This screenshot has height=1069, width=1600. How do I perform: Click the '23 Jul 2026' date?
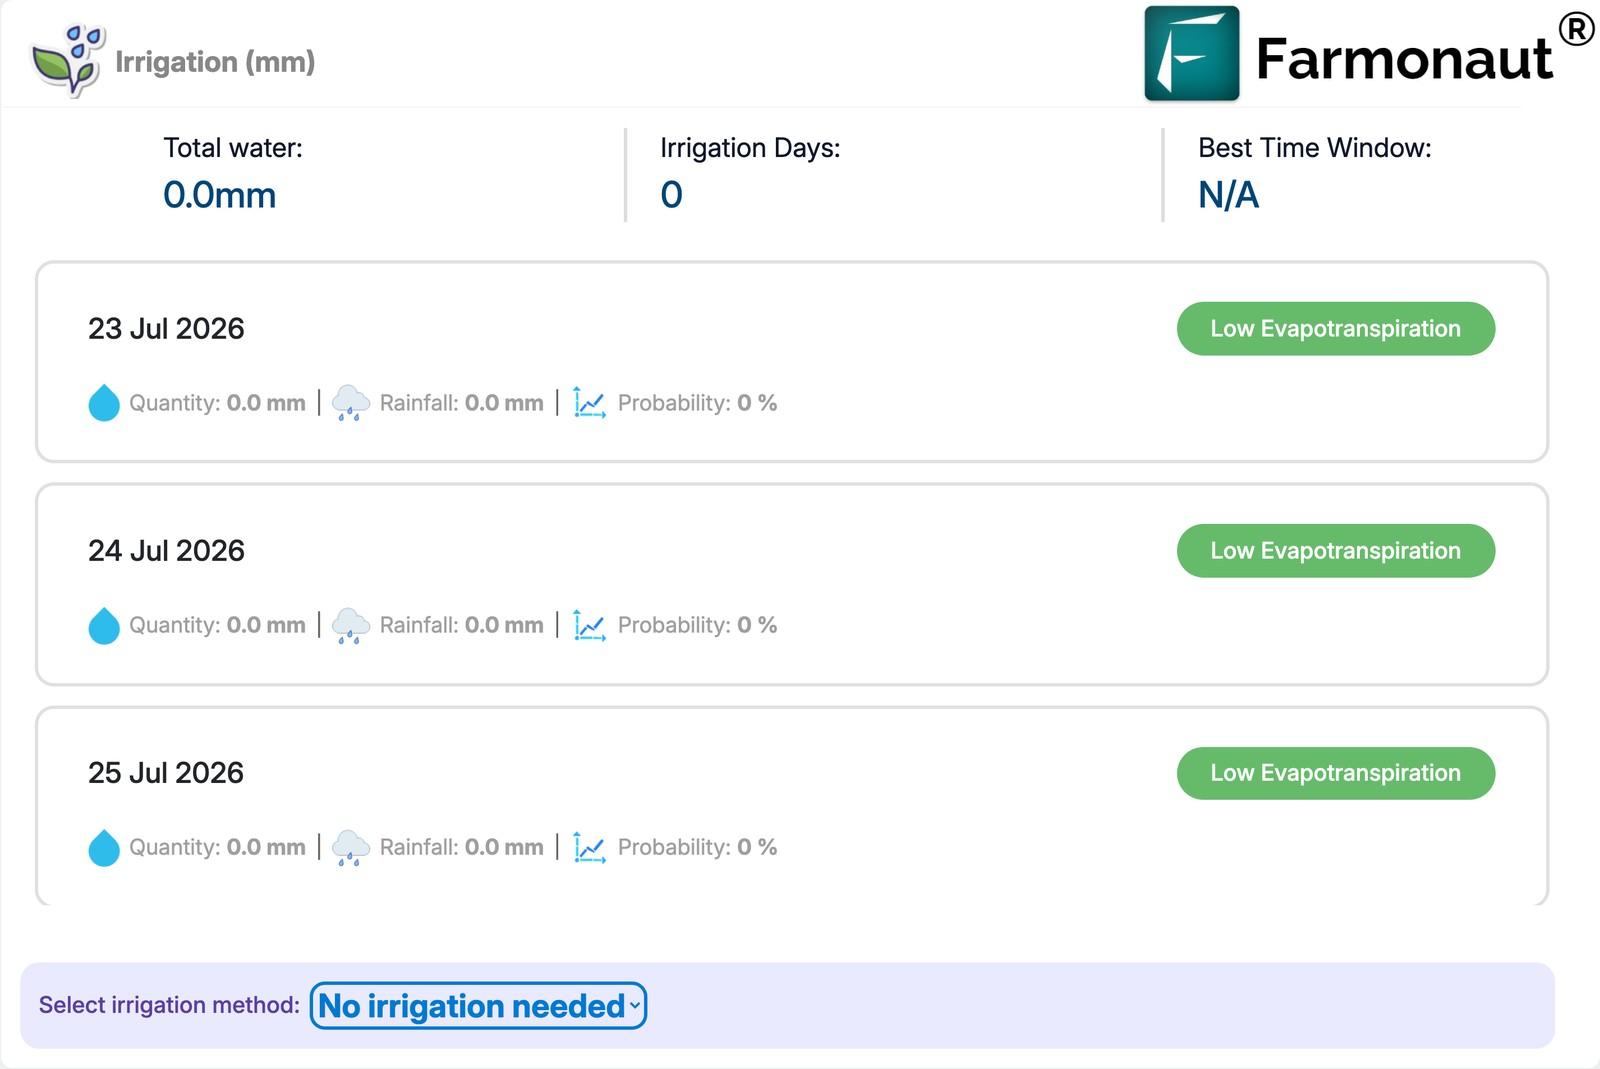(166, 329)
